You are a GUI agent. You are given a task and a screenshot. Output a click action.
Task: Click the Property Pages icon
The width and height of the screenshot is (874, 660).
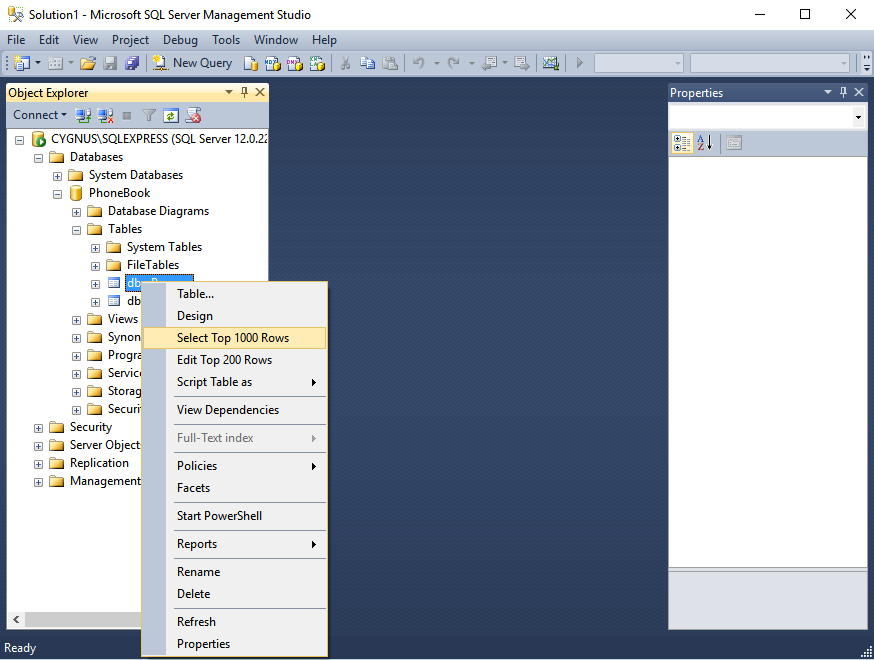(734, 143)
